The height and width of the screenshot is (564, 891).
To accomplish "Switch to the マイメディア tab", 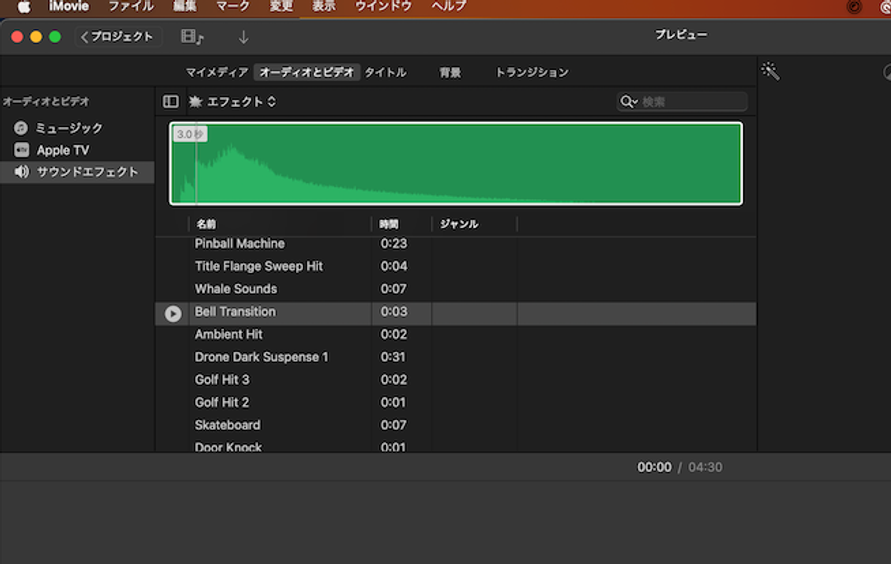I will pos(216,72).
